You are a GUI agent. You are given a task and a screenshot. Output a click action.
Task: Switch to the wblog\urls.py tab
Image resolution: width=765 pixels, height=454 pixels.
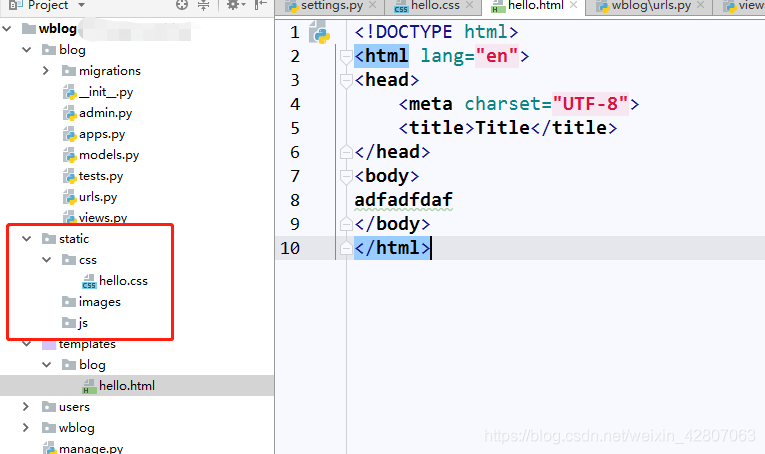pos(651,6)
